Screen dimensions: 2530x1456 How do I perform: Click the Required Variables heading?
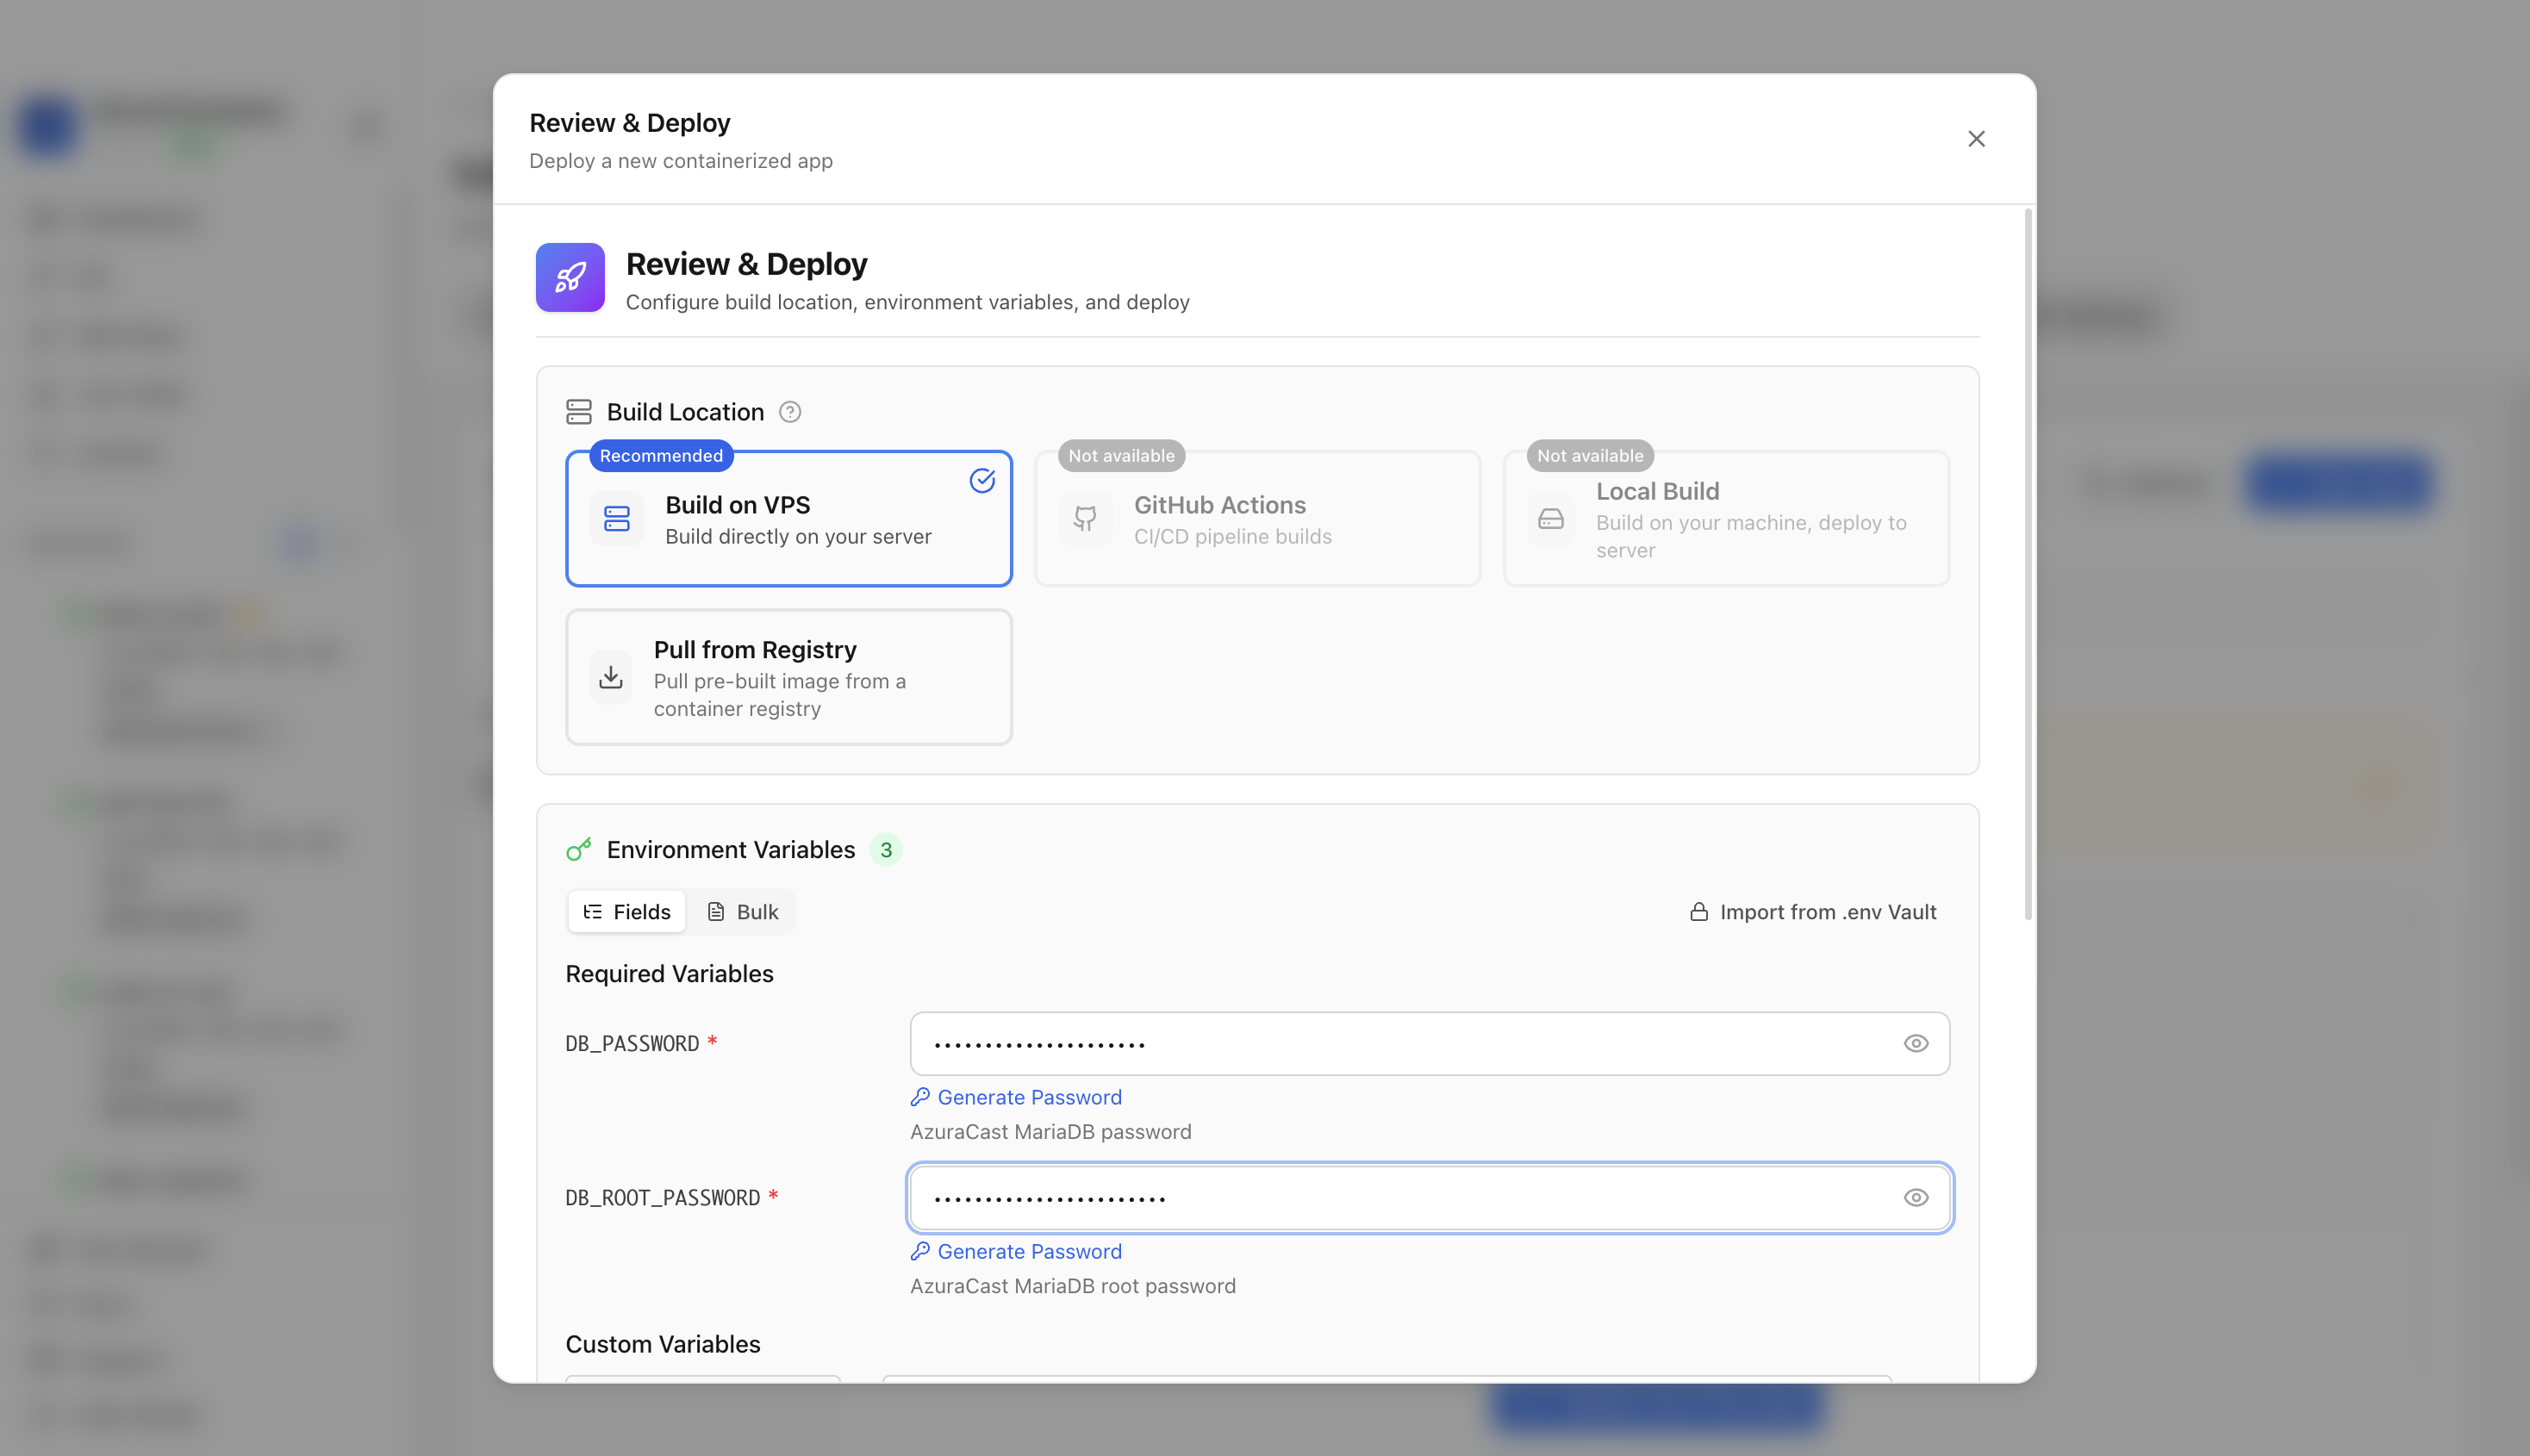(670, 974)
